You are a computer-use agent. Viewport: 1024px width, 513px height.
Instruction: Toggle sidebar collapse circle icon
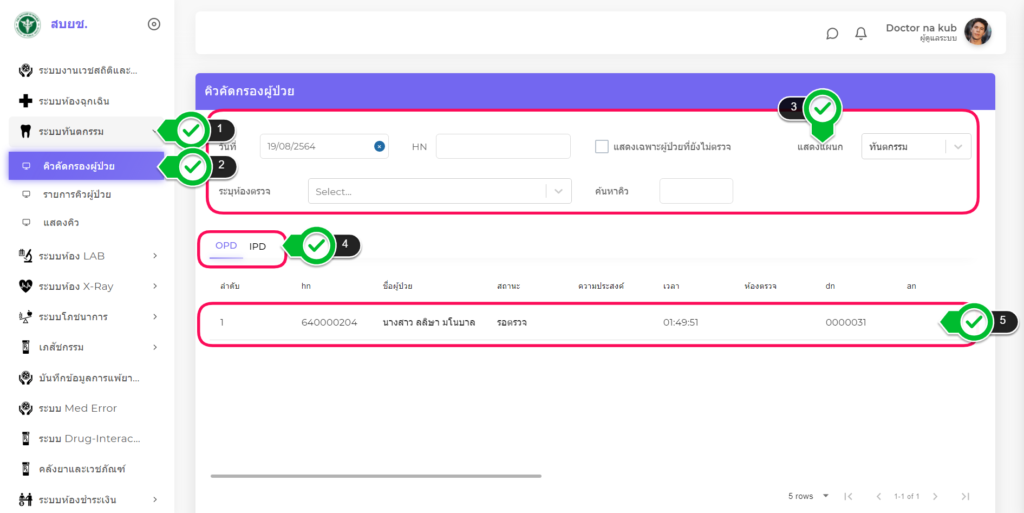click(x=154, y=24)
